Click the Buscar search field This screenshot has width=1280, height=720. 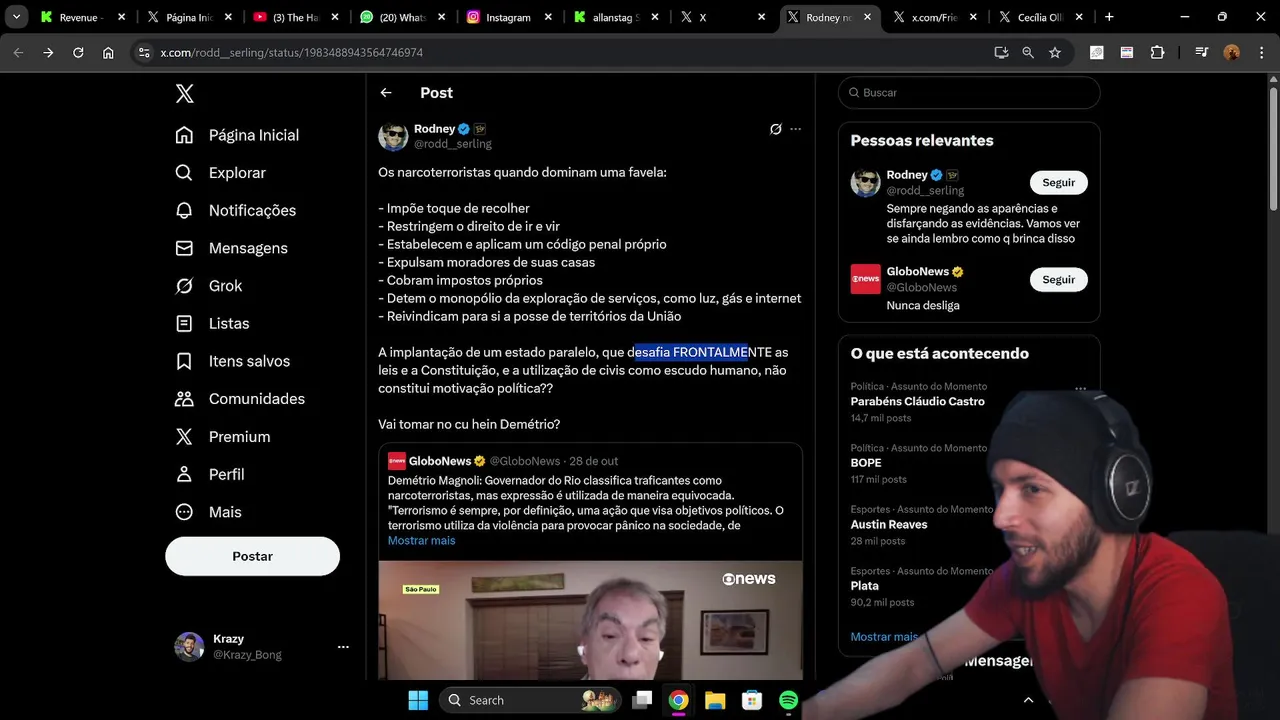[x=969, y=92]
